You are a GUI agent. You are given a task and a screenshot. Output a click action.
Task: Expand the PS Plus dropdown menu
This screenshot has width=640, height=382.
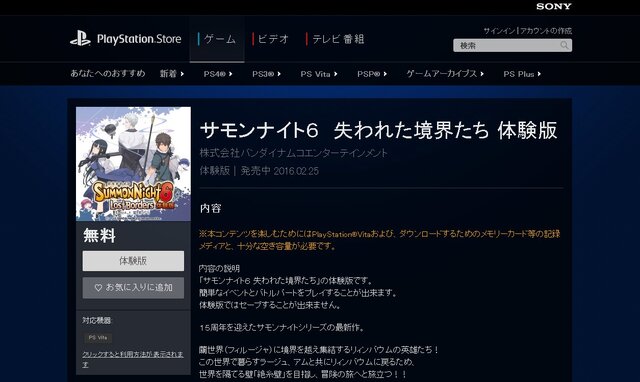click(x=522, y=74)
